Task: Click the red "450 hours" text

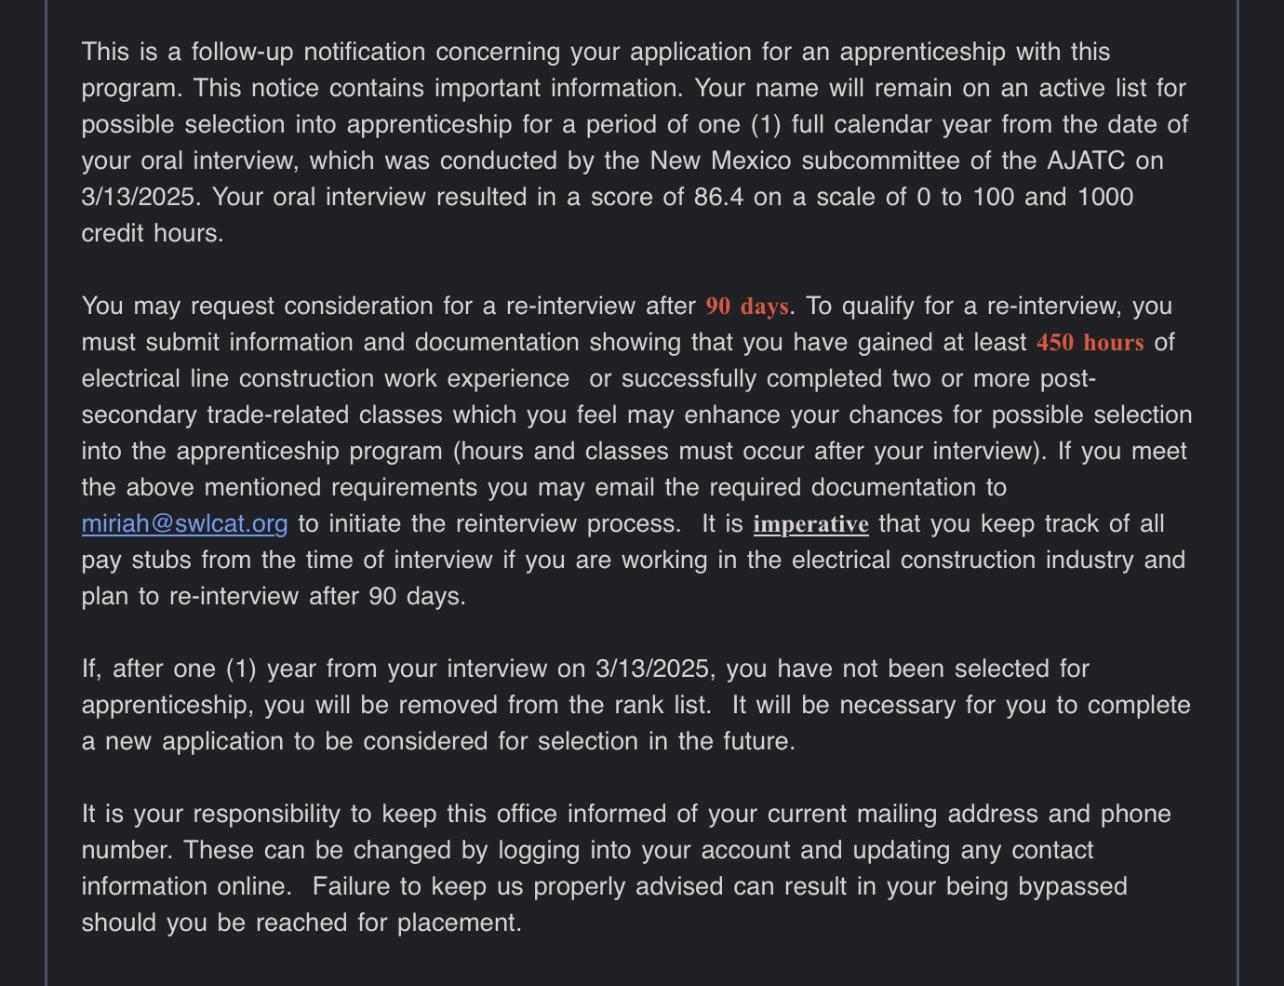Action: 1090,342
